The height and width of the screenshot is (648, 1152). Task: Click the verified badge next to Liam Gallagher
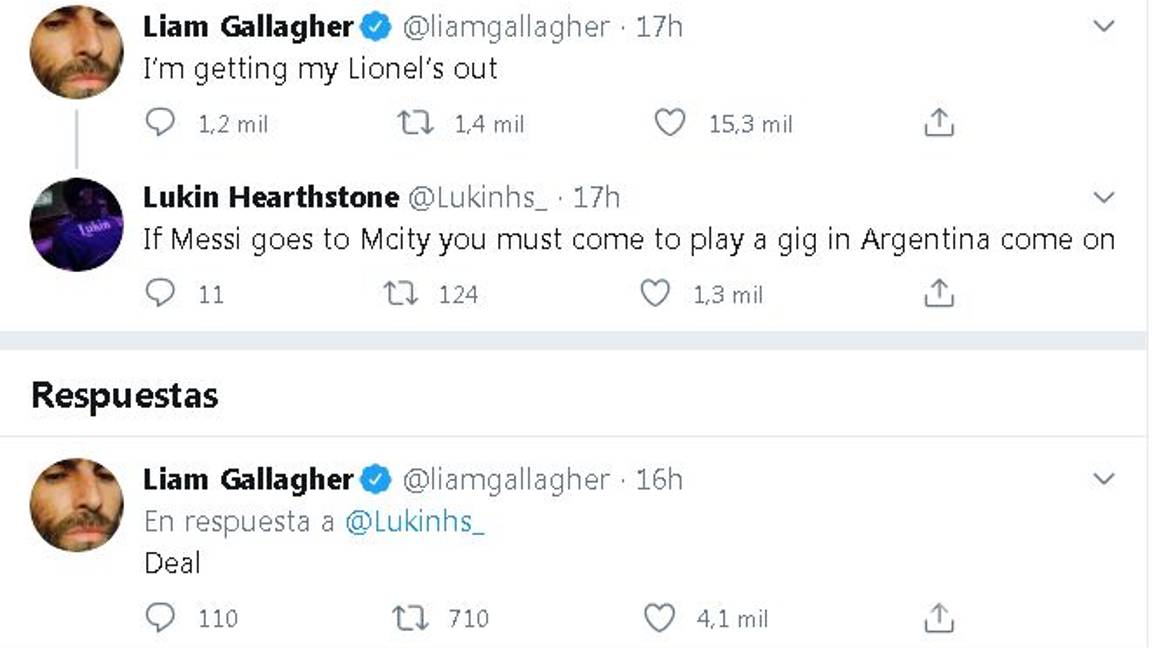(375, 27)
